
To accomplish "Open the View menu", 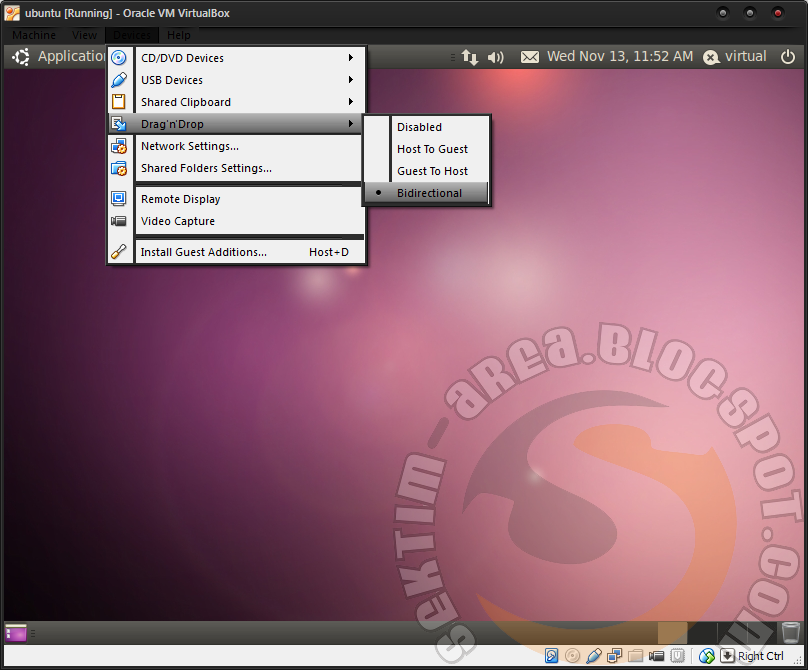I will tap(85, 35).
